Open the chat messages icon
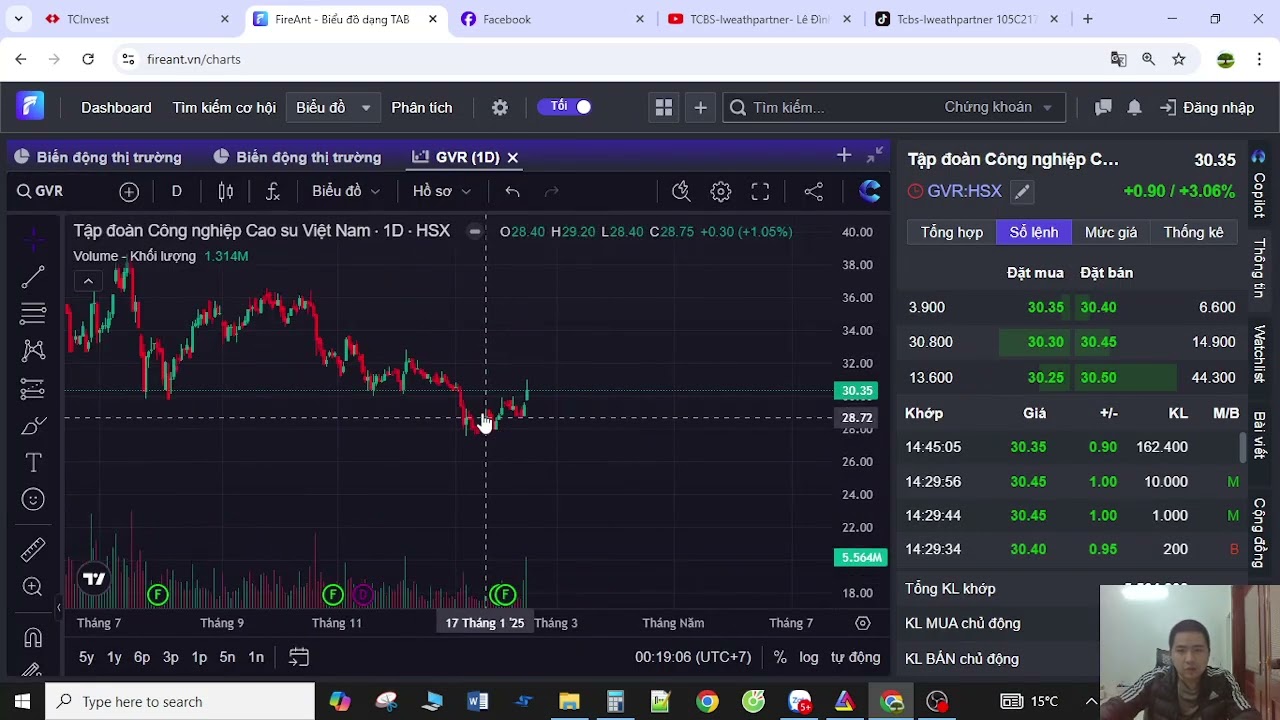 point(1103,107)
